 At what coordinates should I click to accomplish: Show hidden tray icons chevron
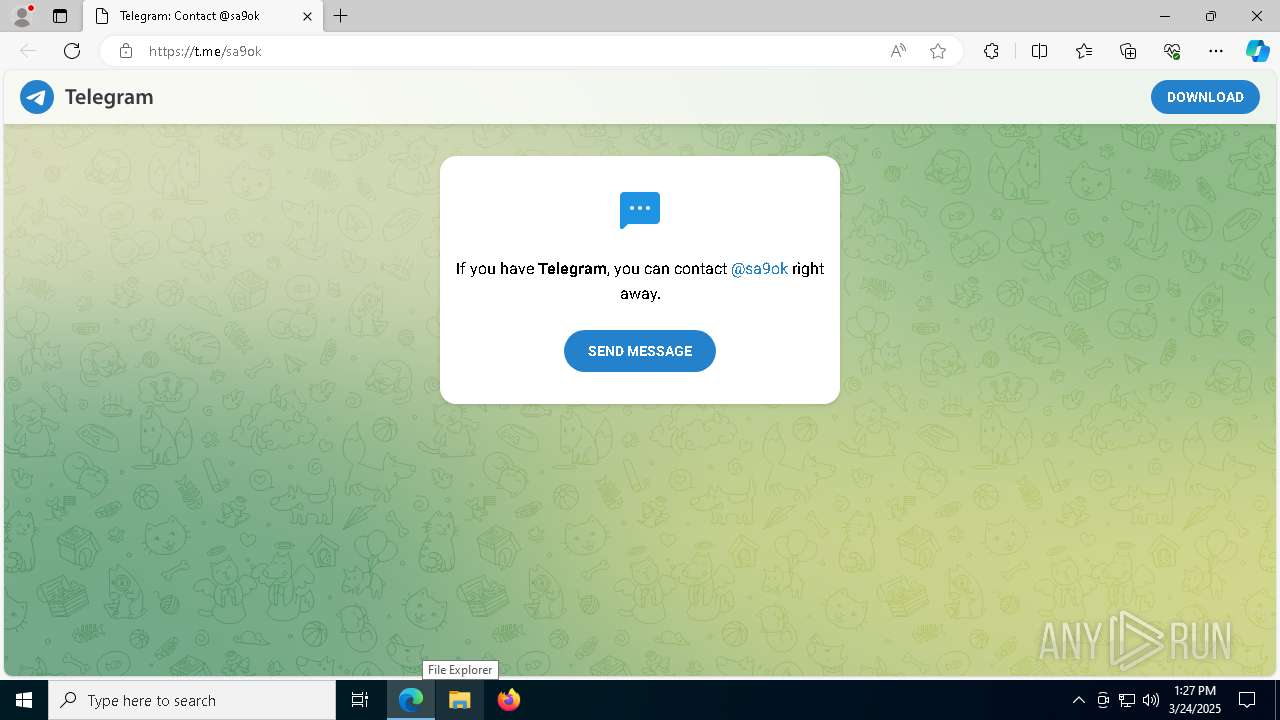(1078, 700)
